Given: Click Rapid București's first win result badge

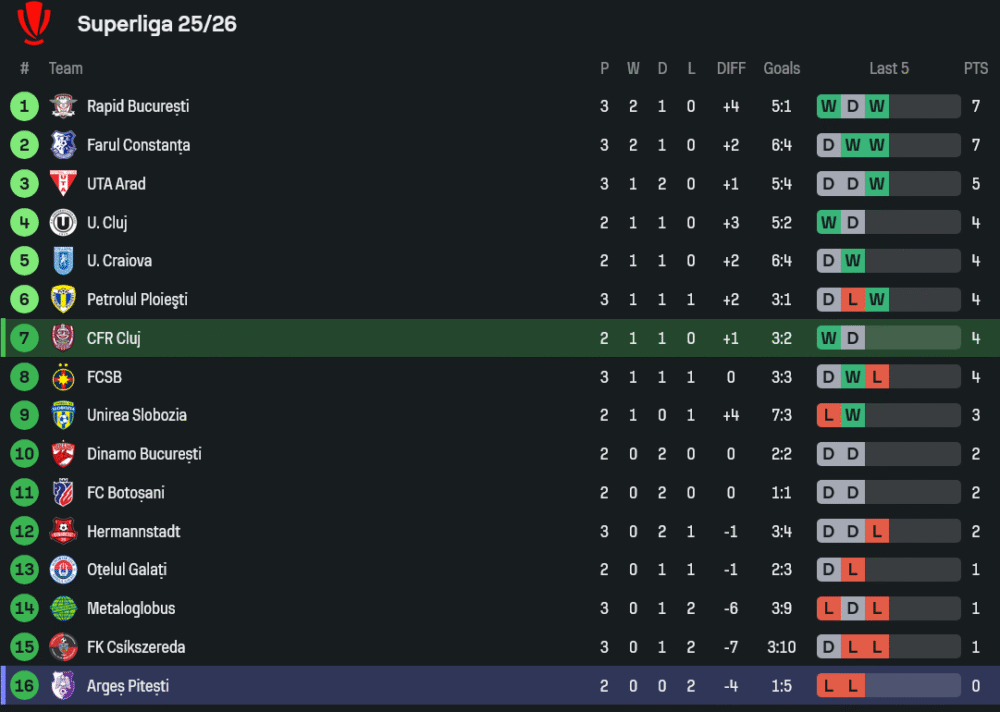Looking at the screenshot, I should pyautogui.click(x=829, y=107).
